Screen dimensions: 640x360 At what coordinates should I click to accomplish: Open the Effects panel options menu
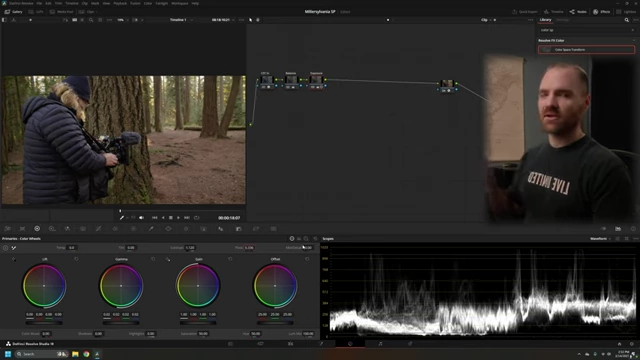click(636, 20)
